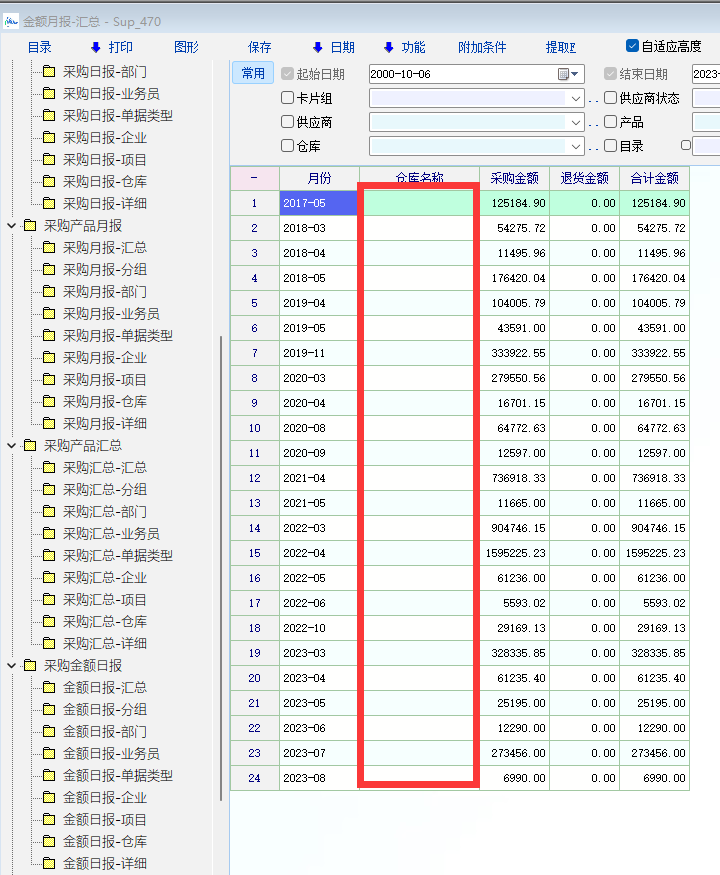Click the folder icon beside 金额日报-业务员
Screen dimensions: 720x875
(49, 753)
